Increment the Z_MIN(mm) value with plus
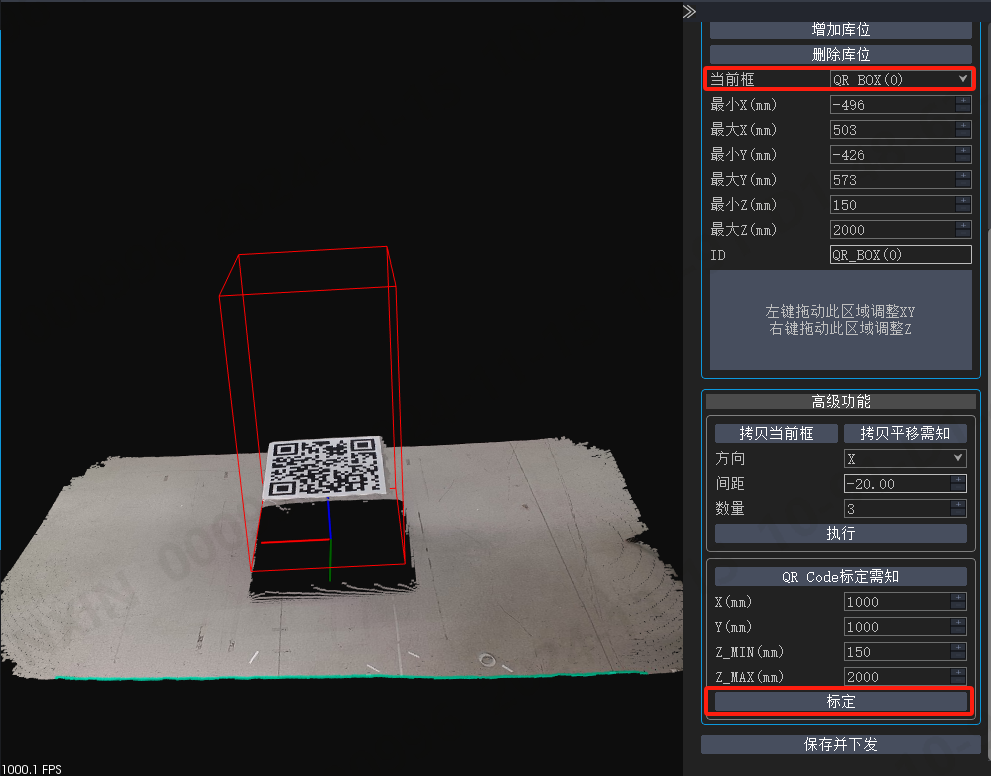The height and width of the screenshot is (776, 991). click(x=958, y=647)
